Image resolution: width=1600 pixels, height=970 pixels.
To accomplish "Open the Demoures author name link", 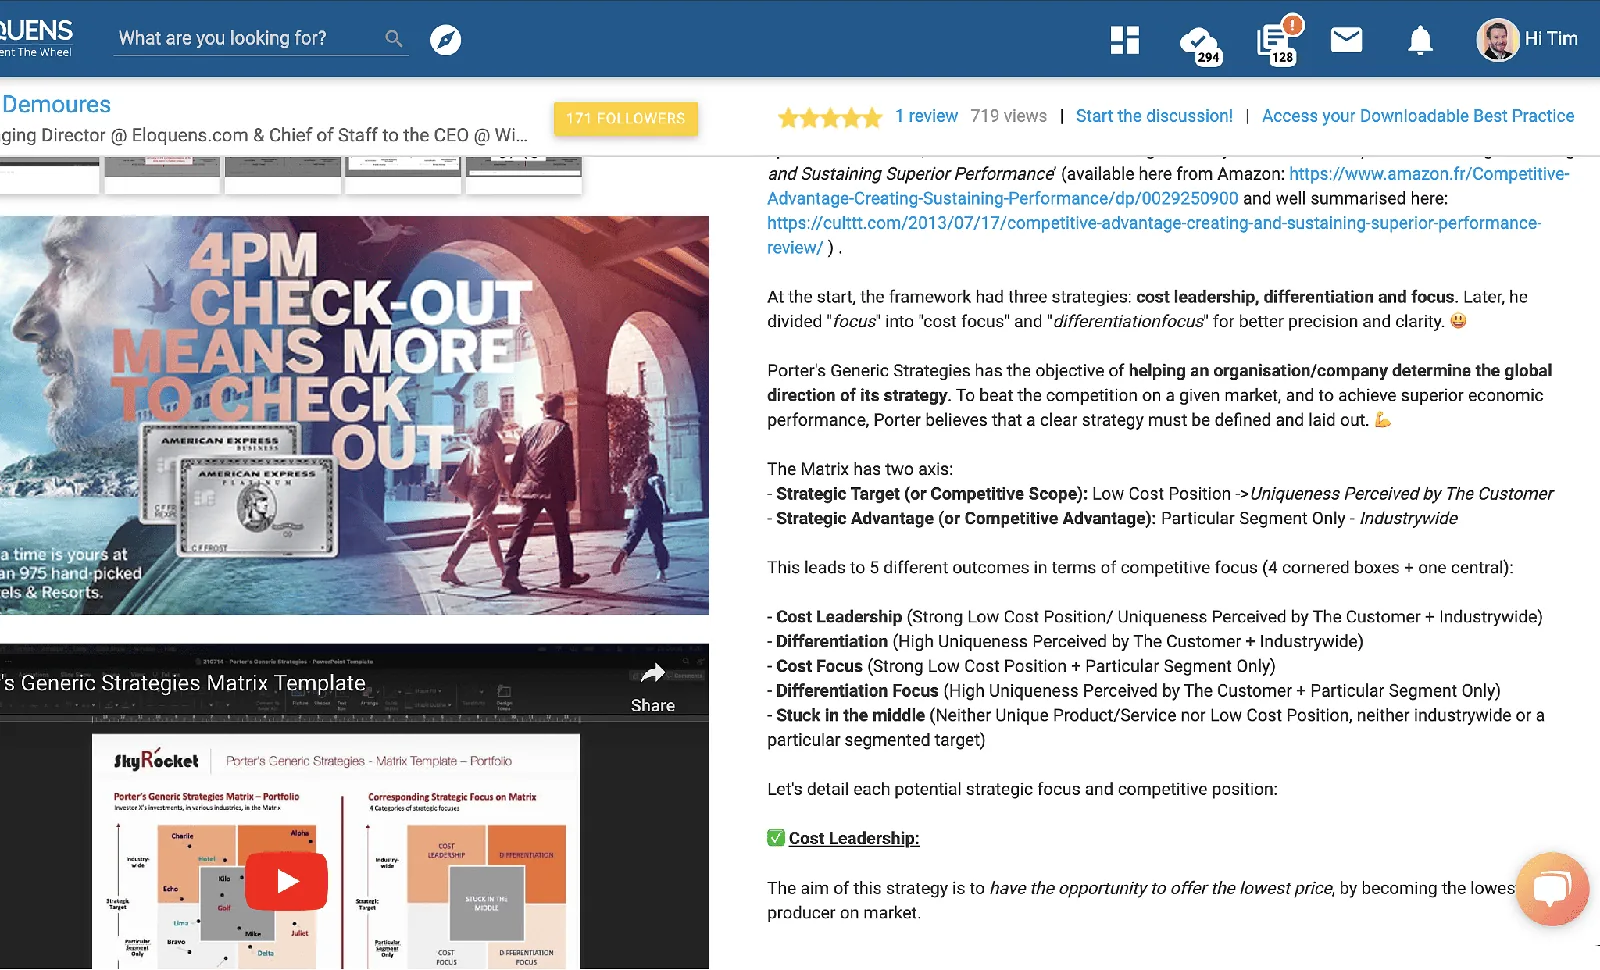I will pos(56,104).
